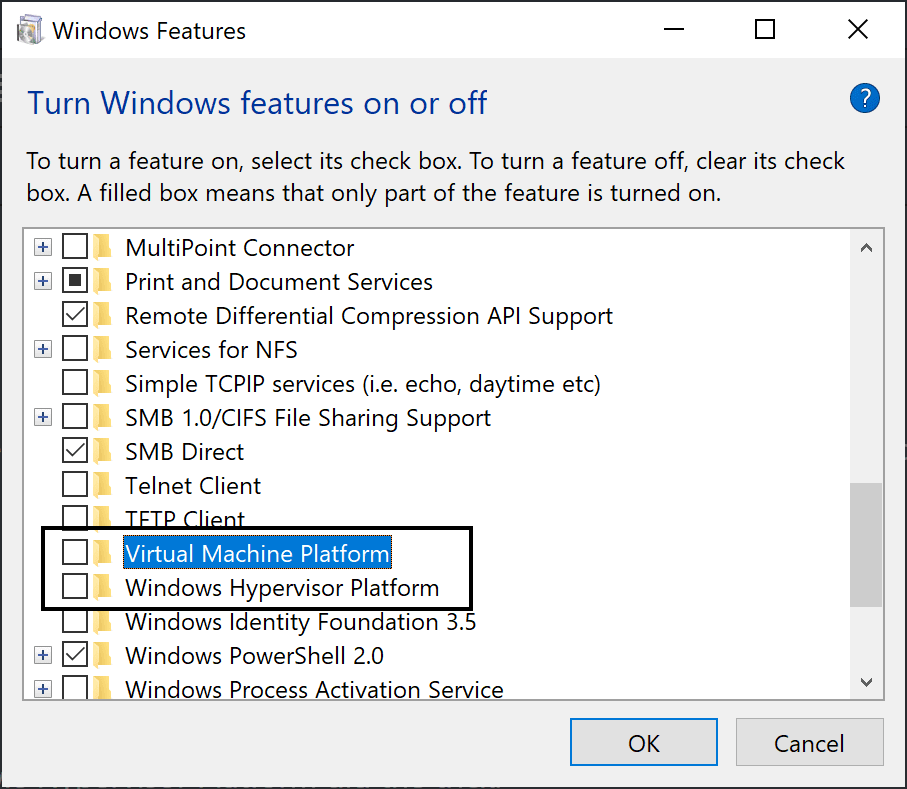907x789 pixels.
Task: Tick the Telnet Client checkbox
Action: point(75,485)
